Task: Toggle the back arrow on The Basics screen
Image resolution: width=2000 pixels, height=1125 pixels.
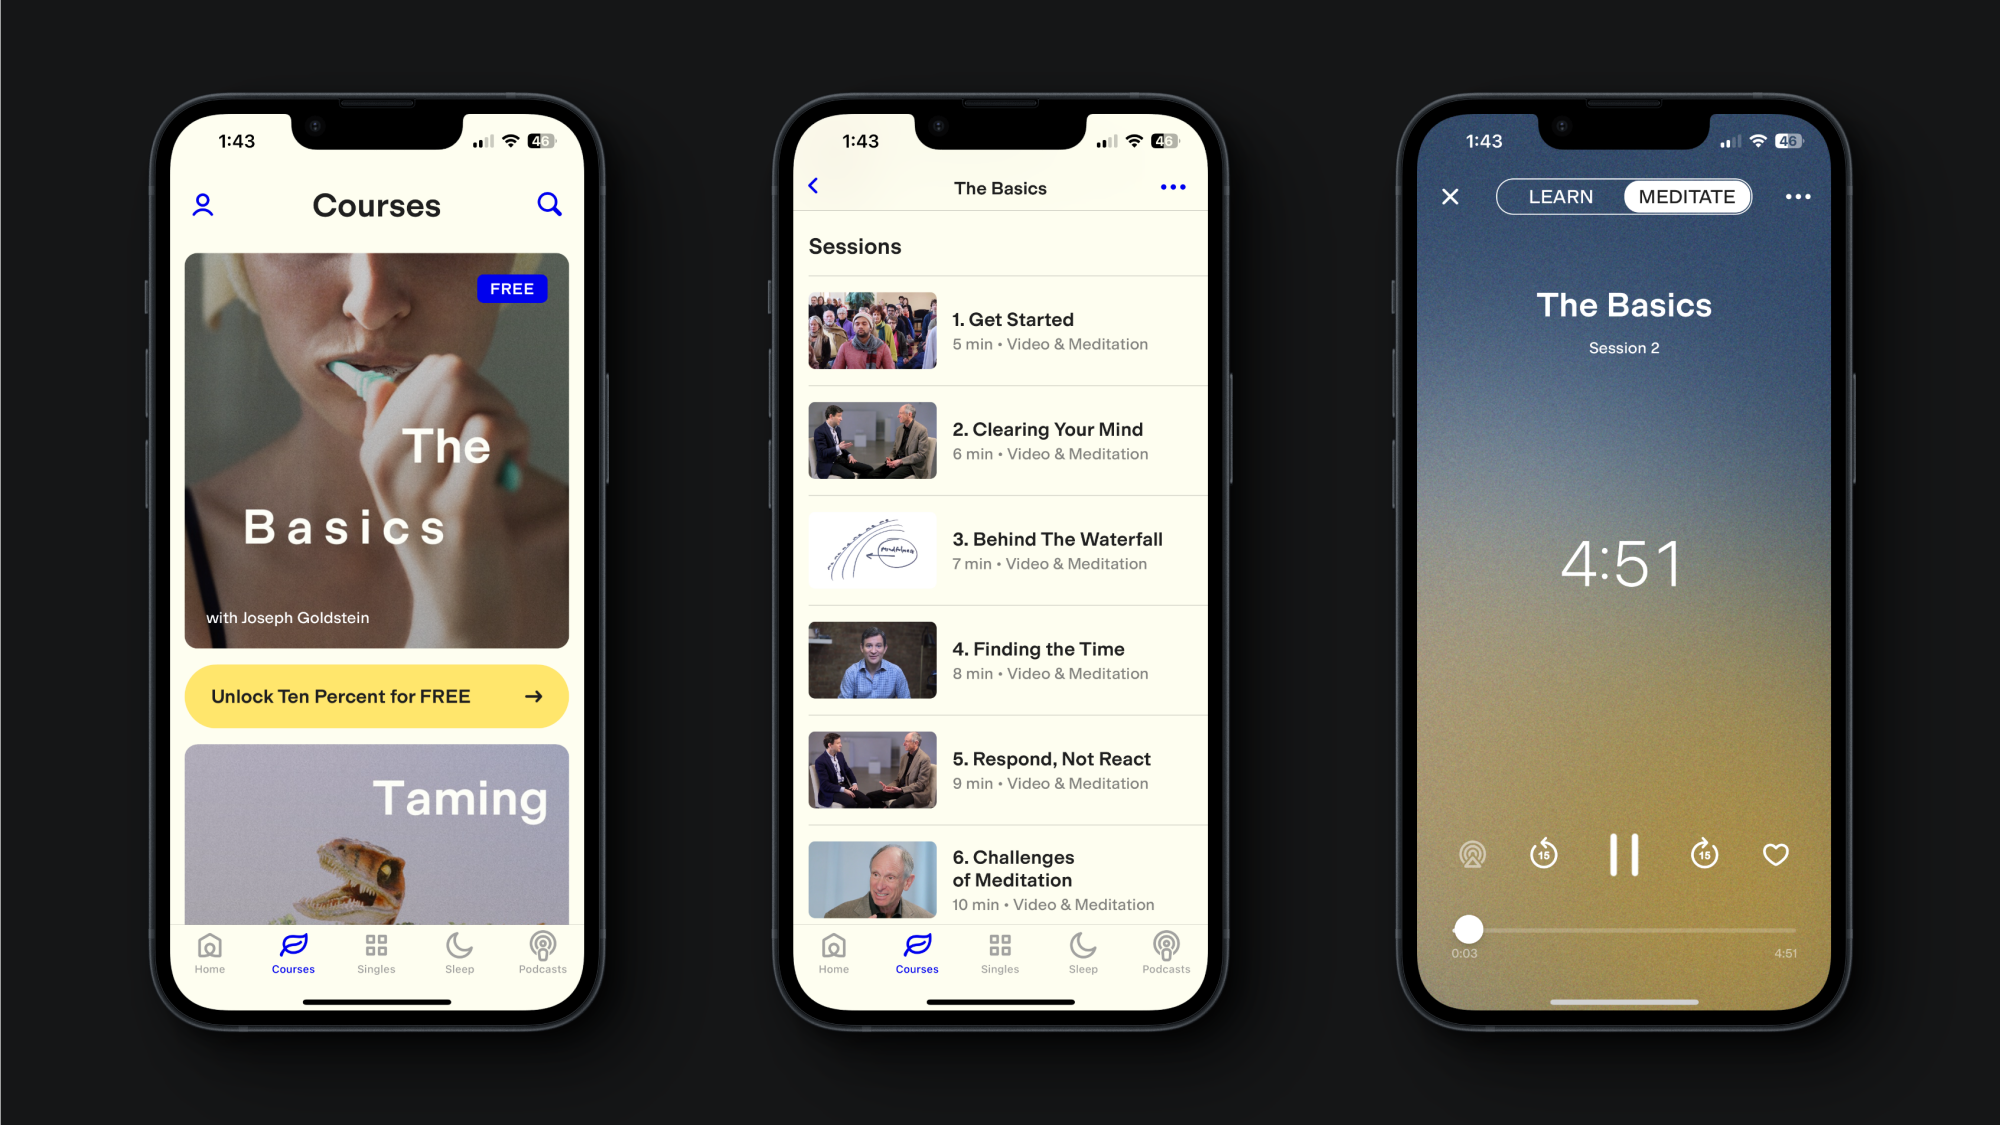Action: point(813,190)
